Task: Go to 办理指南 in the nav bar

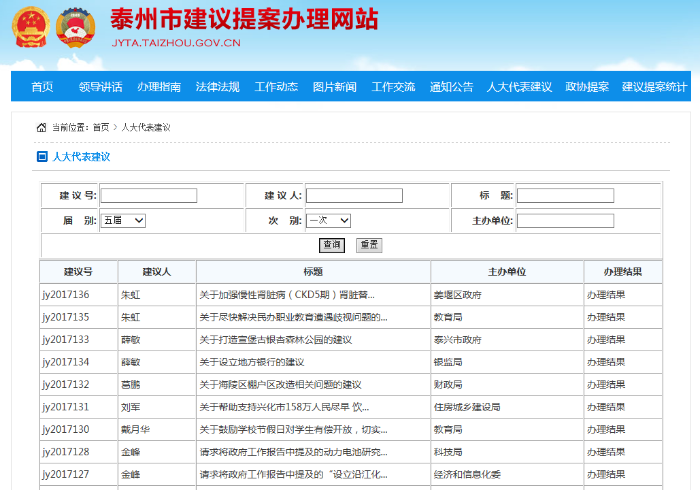Action: point(159,87)
